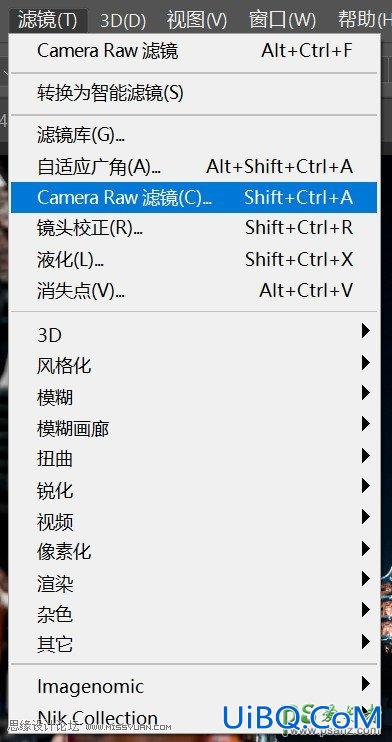This screenshot has width=392, height=742.
Task: Select 转换为智能滤镜(S)
Action: (194, 93)
